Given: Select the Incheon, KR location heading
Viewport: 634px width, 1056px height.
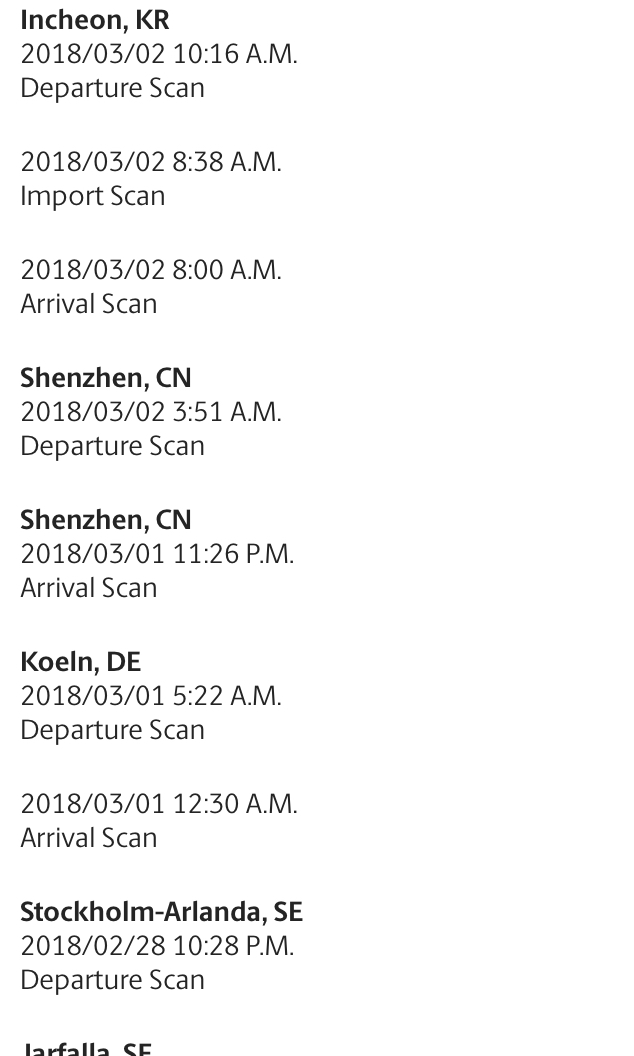Looking at the screenshot, I should coord(94,20).
